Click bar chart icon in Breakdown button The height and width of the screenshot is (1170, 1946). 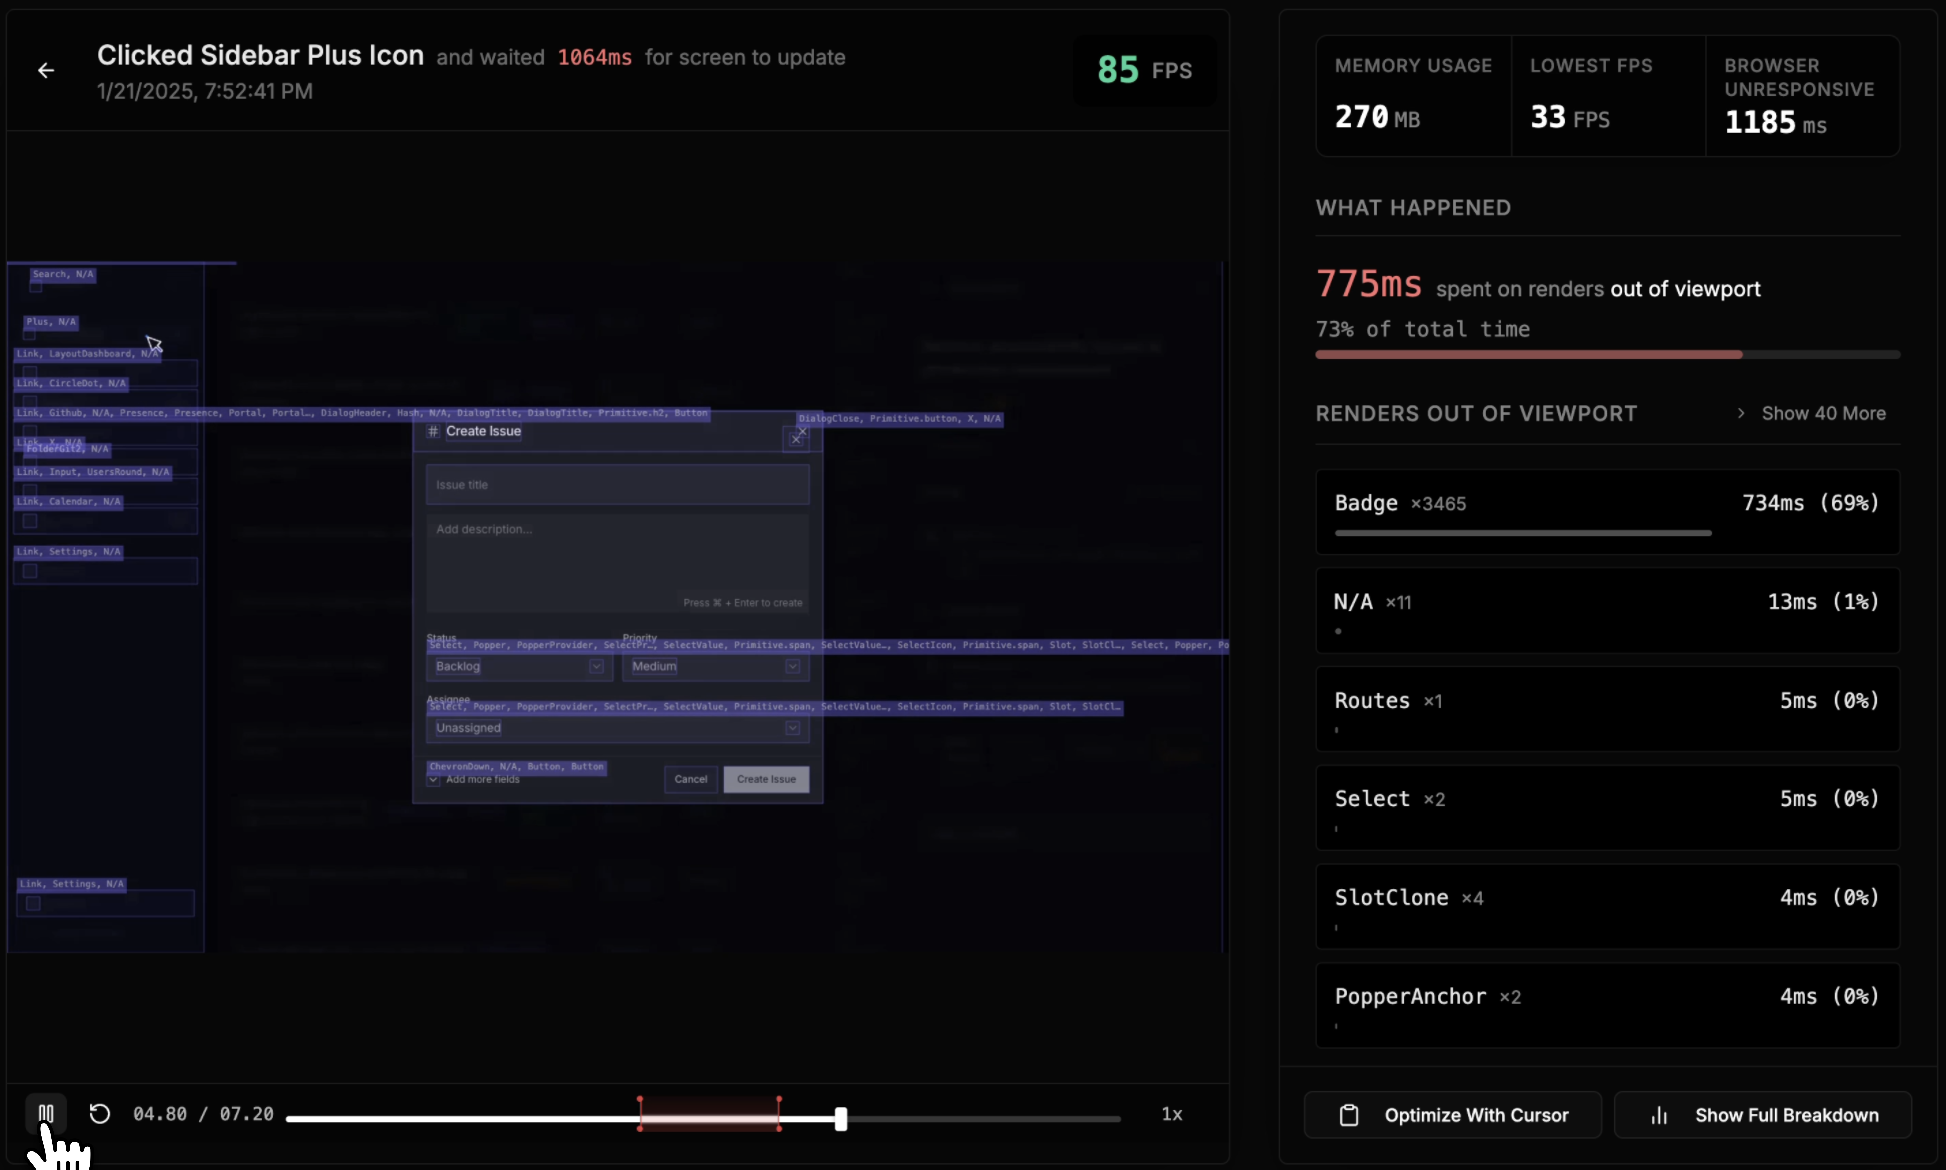[x=1659, y=1115]
